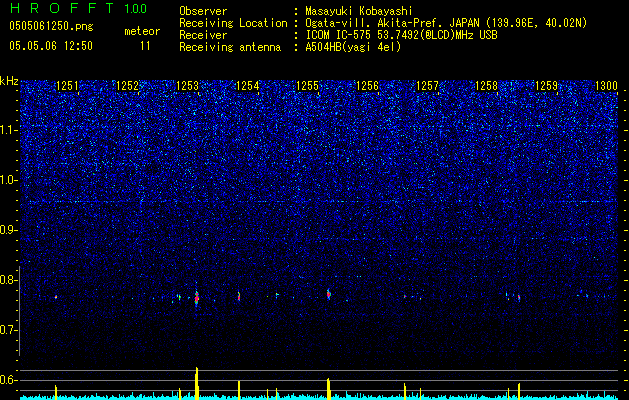
Task: Click the 1252 time marker
Action: [128, 86]
